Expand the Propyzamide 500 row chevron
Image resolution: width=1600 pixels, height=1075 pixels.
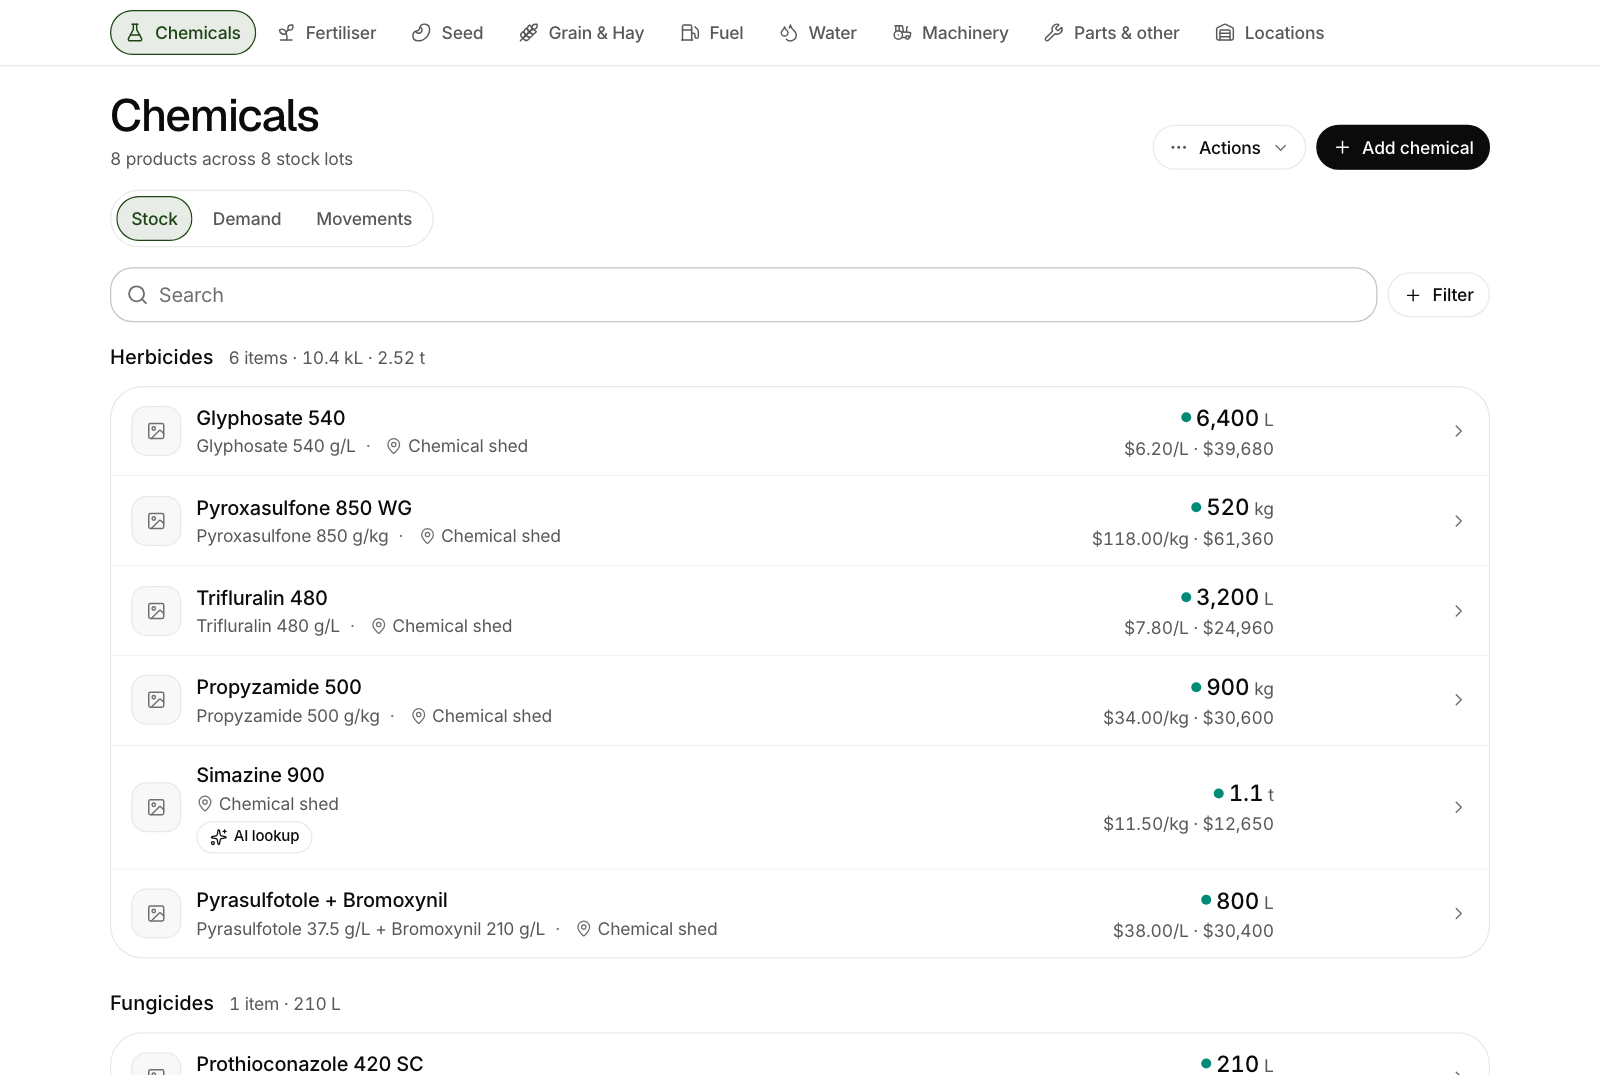pos(1458,700)
